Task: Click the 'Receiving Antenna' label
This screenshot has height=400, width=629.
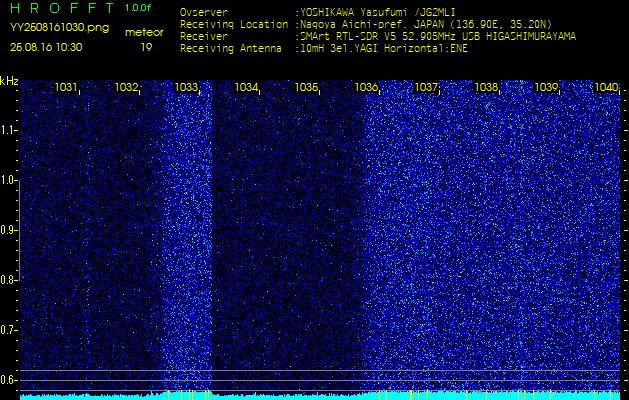Action: pyautogui.click(x=231, y=49)
